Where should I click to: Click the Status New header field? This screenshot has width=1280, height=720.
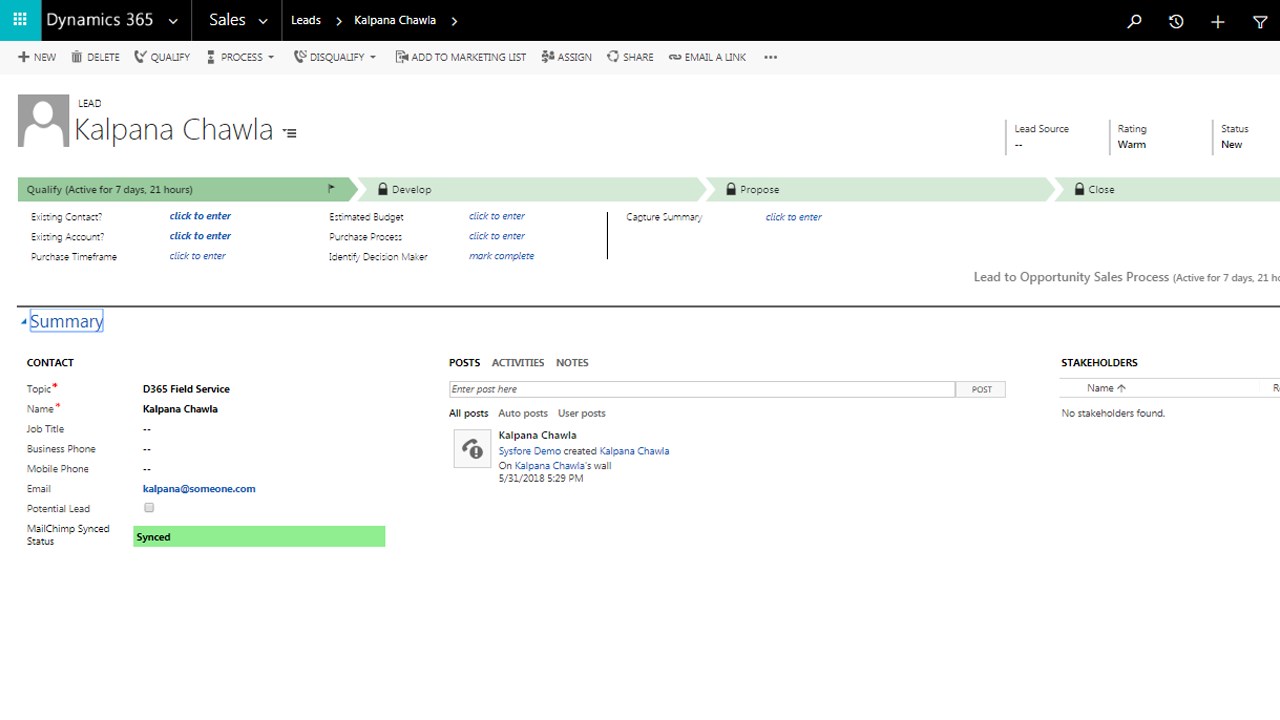coord(1235,137)
